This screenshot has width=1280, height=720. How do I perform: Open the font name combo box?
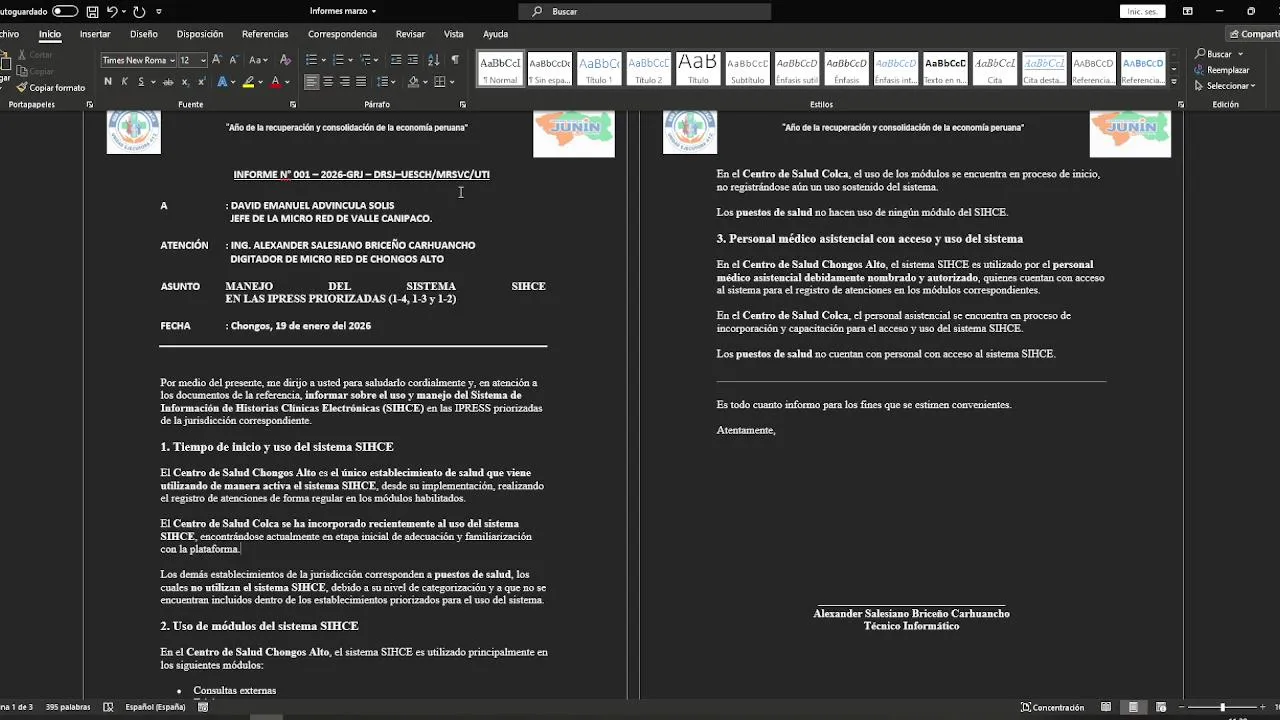pos(139,60)
